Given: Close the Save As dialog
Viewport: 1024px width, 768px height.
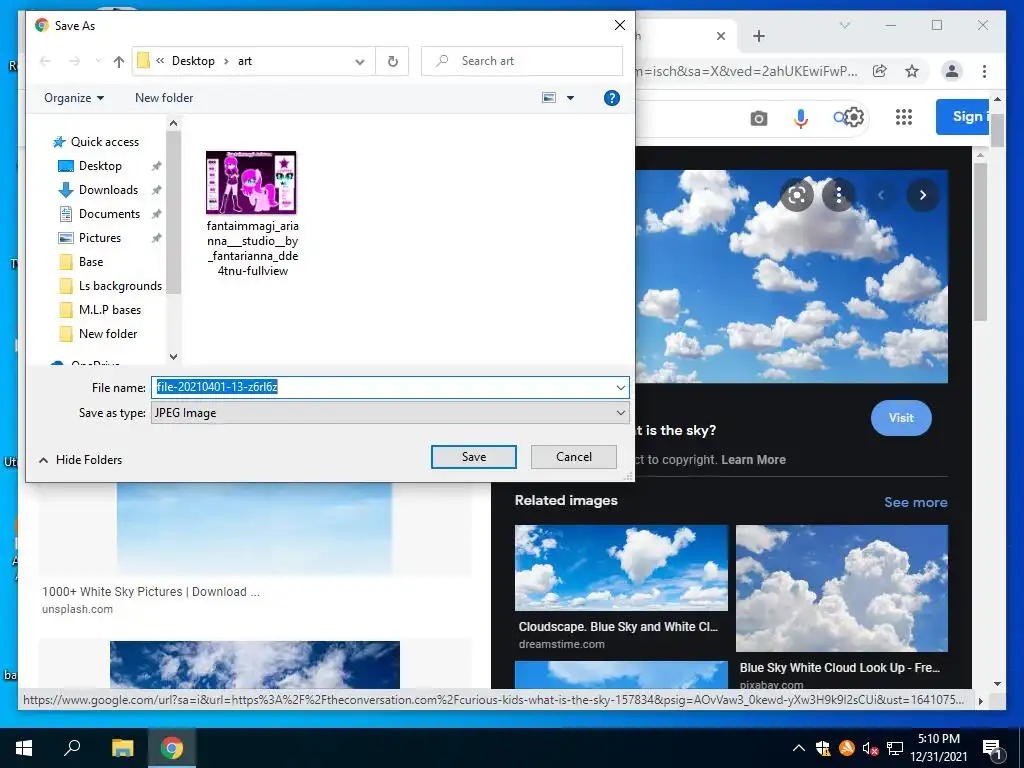Looking at the screenshot, I should click(620, 25).
